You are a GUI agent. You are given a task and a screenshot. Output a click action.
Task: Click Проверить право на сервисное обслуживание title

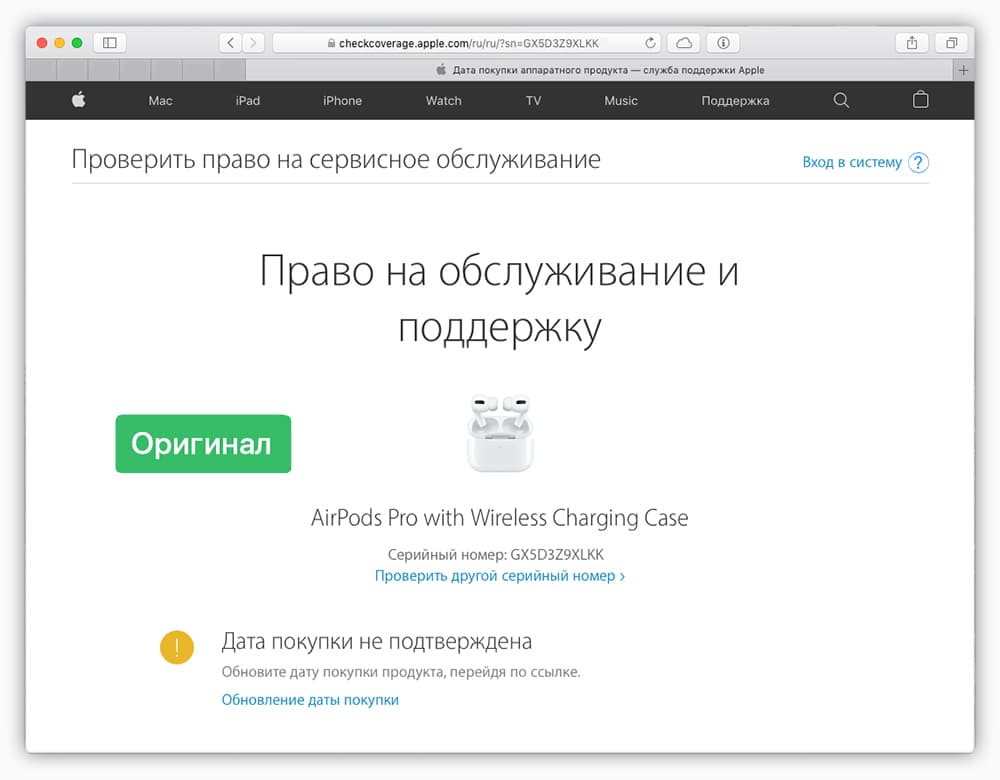coord(336,159)
